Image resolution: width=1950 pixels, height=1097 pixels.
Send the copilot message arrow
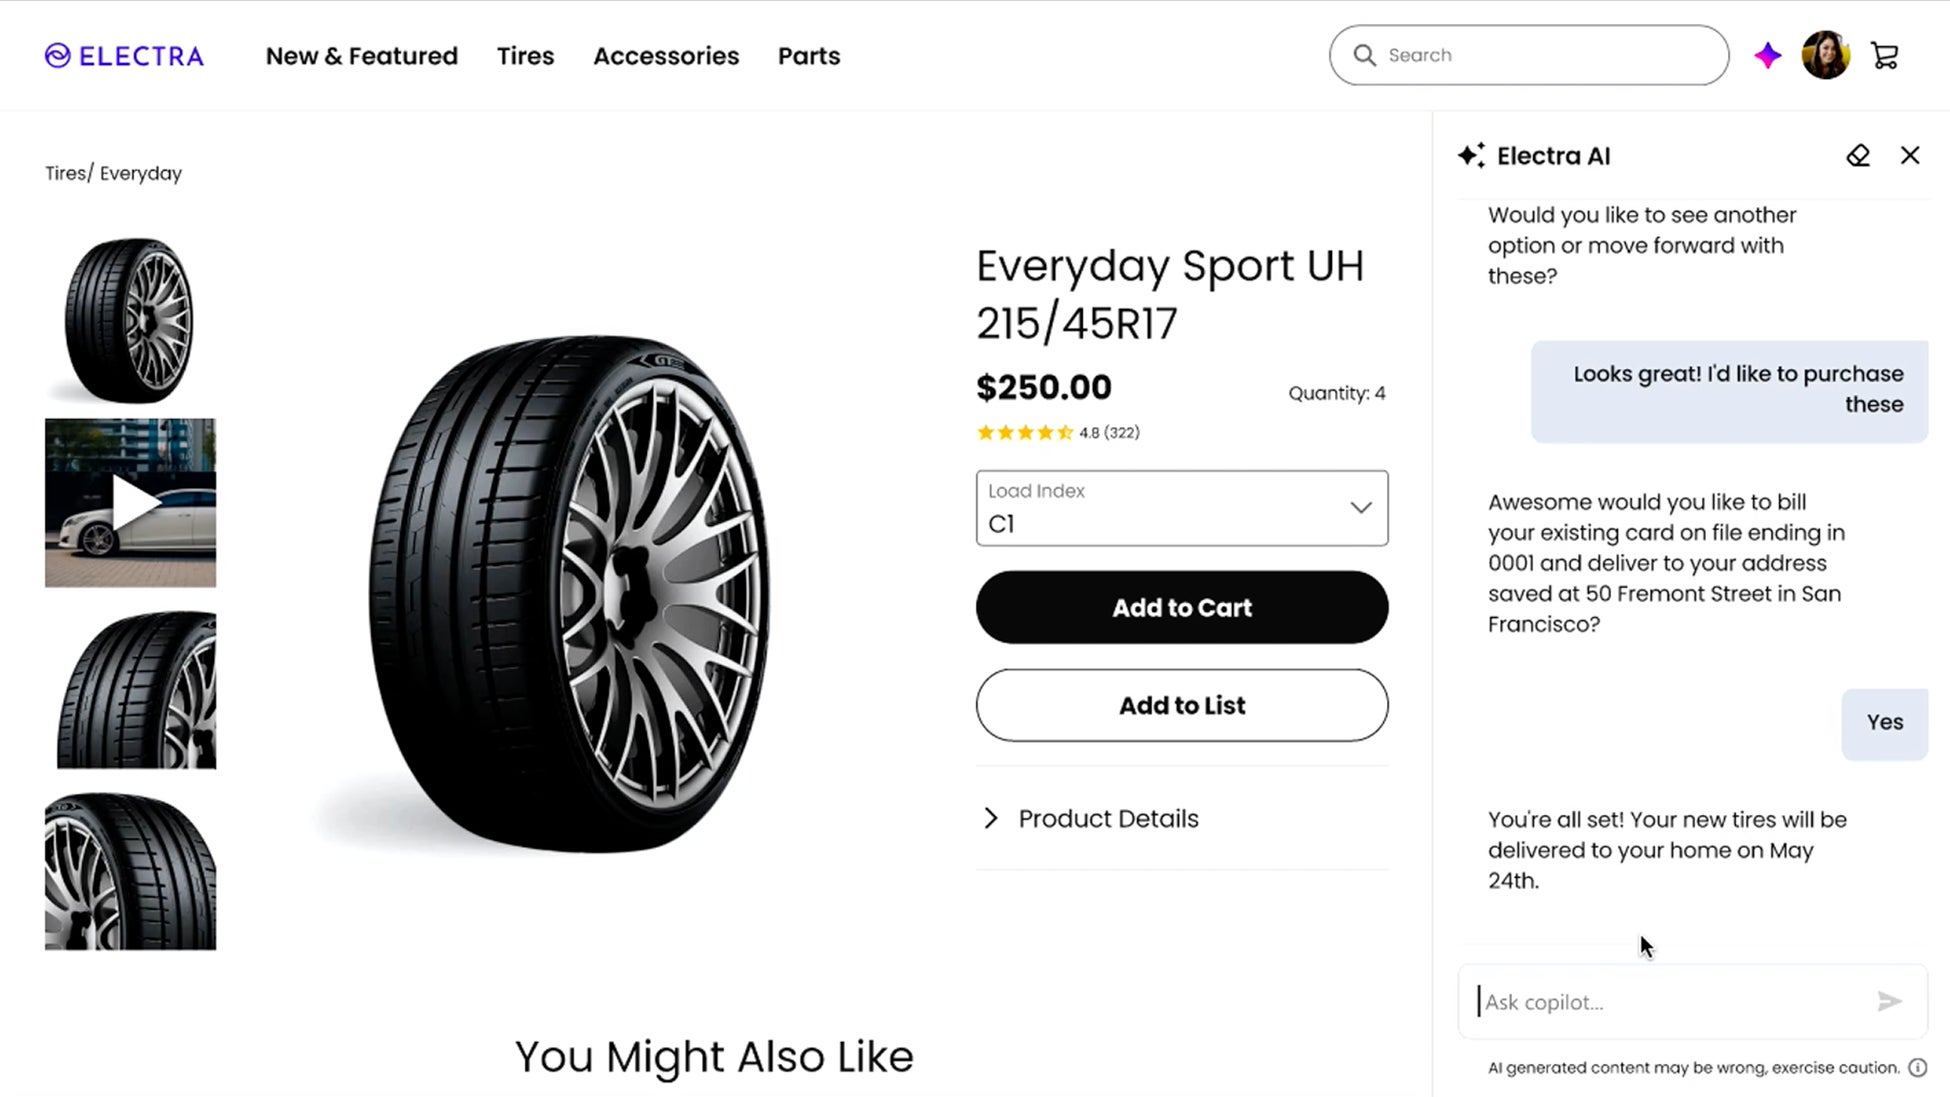(x=1888, y=1001)
